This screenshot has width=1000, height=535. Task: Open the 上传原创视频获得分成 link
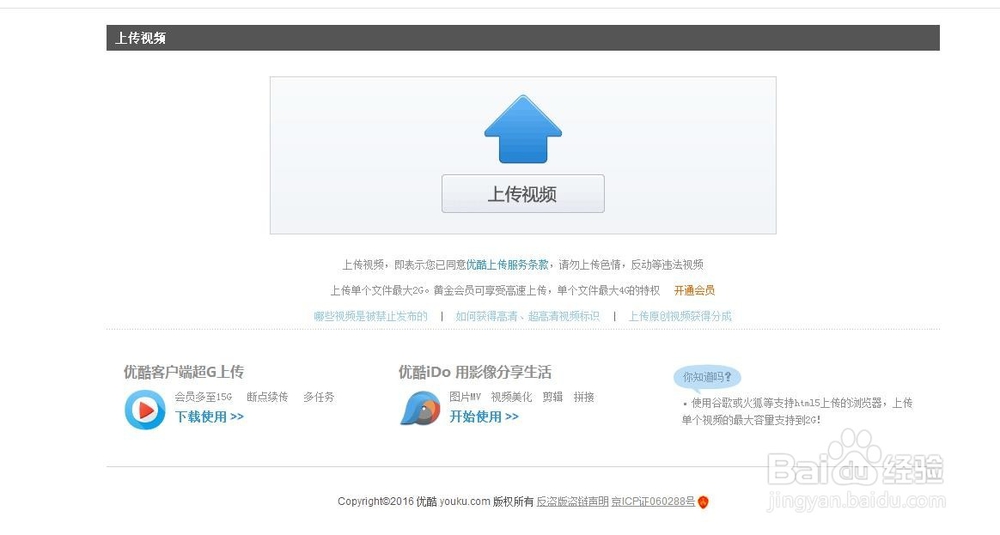(x=680, y=316)
